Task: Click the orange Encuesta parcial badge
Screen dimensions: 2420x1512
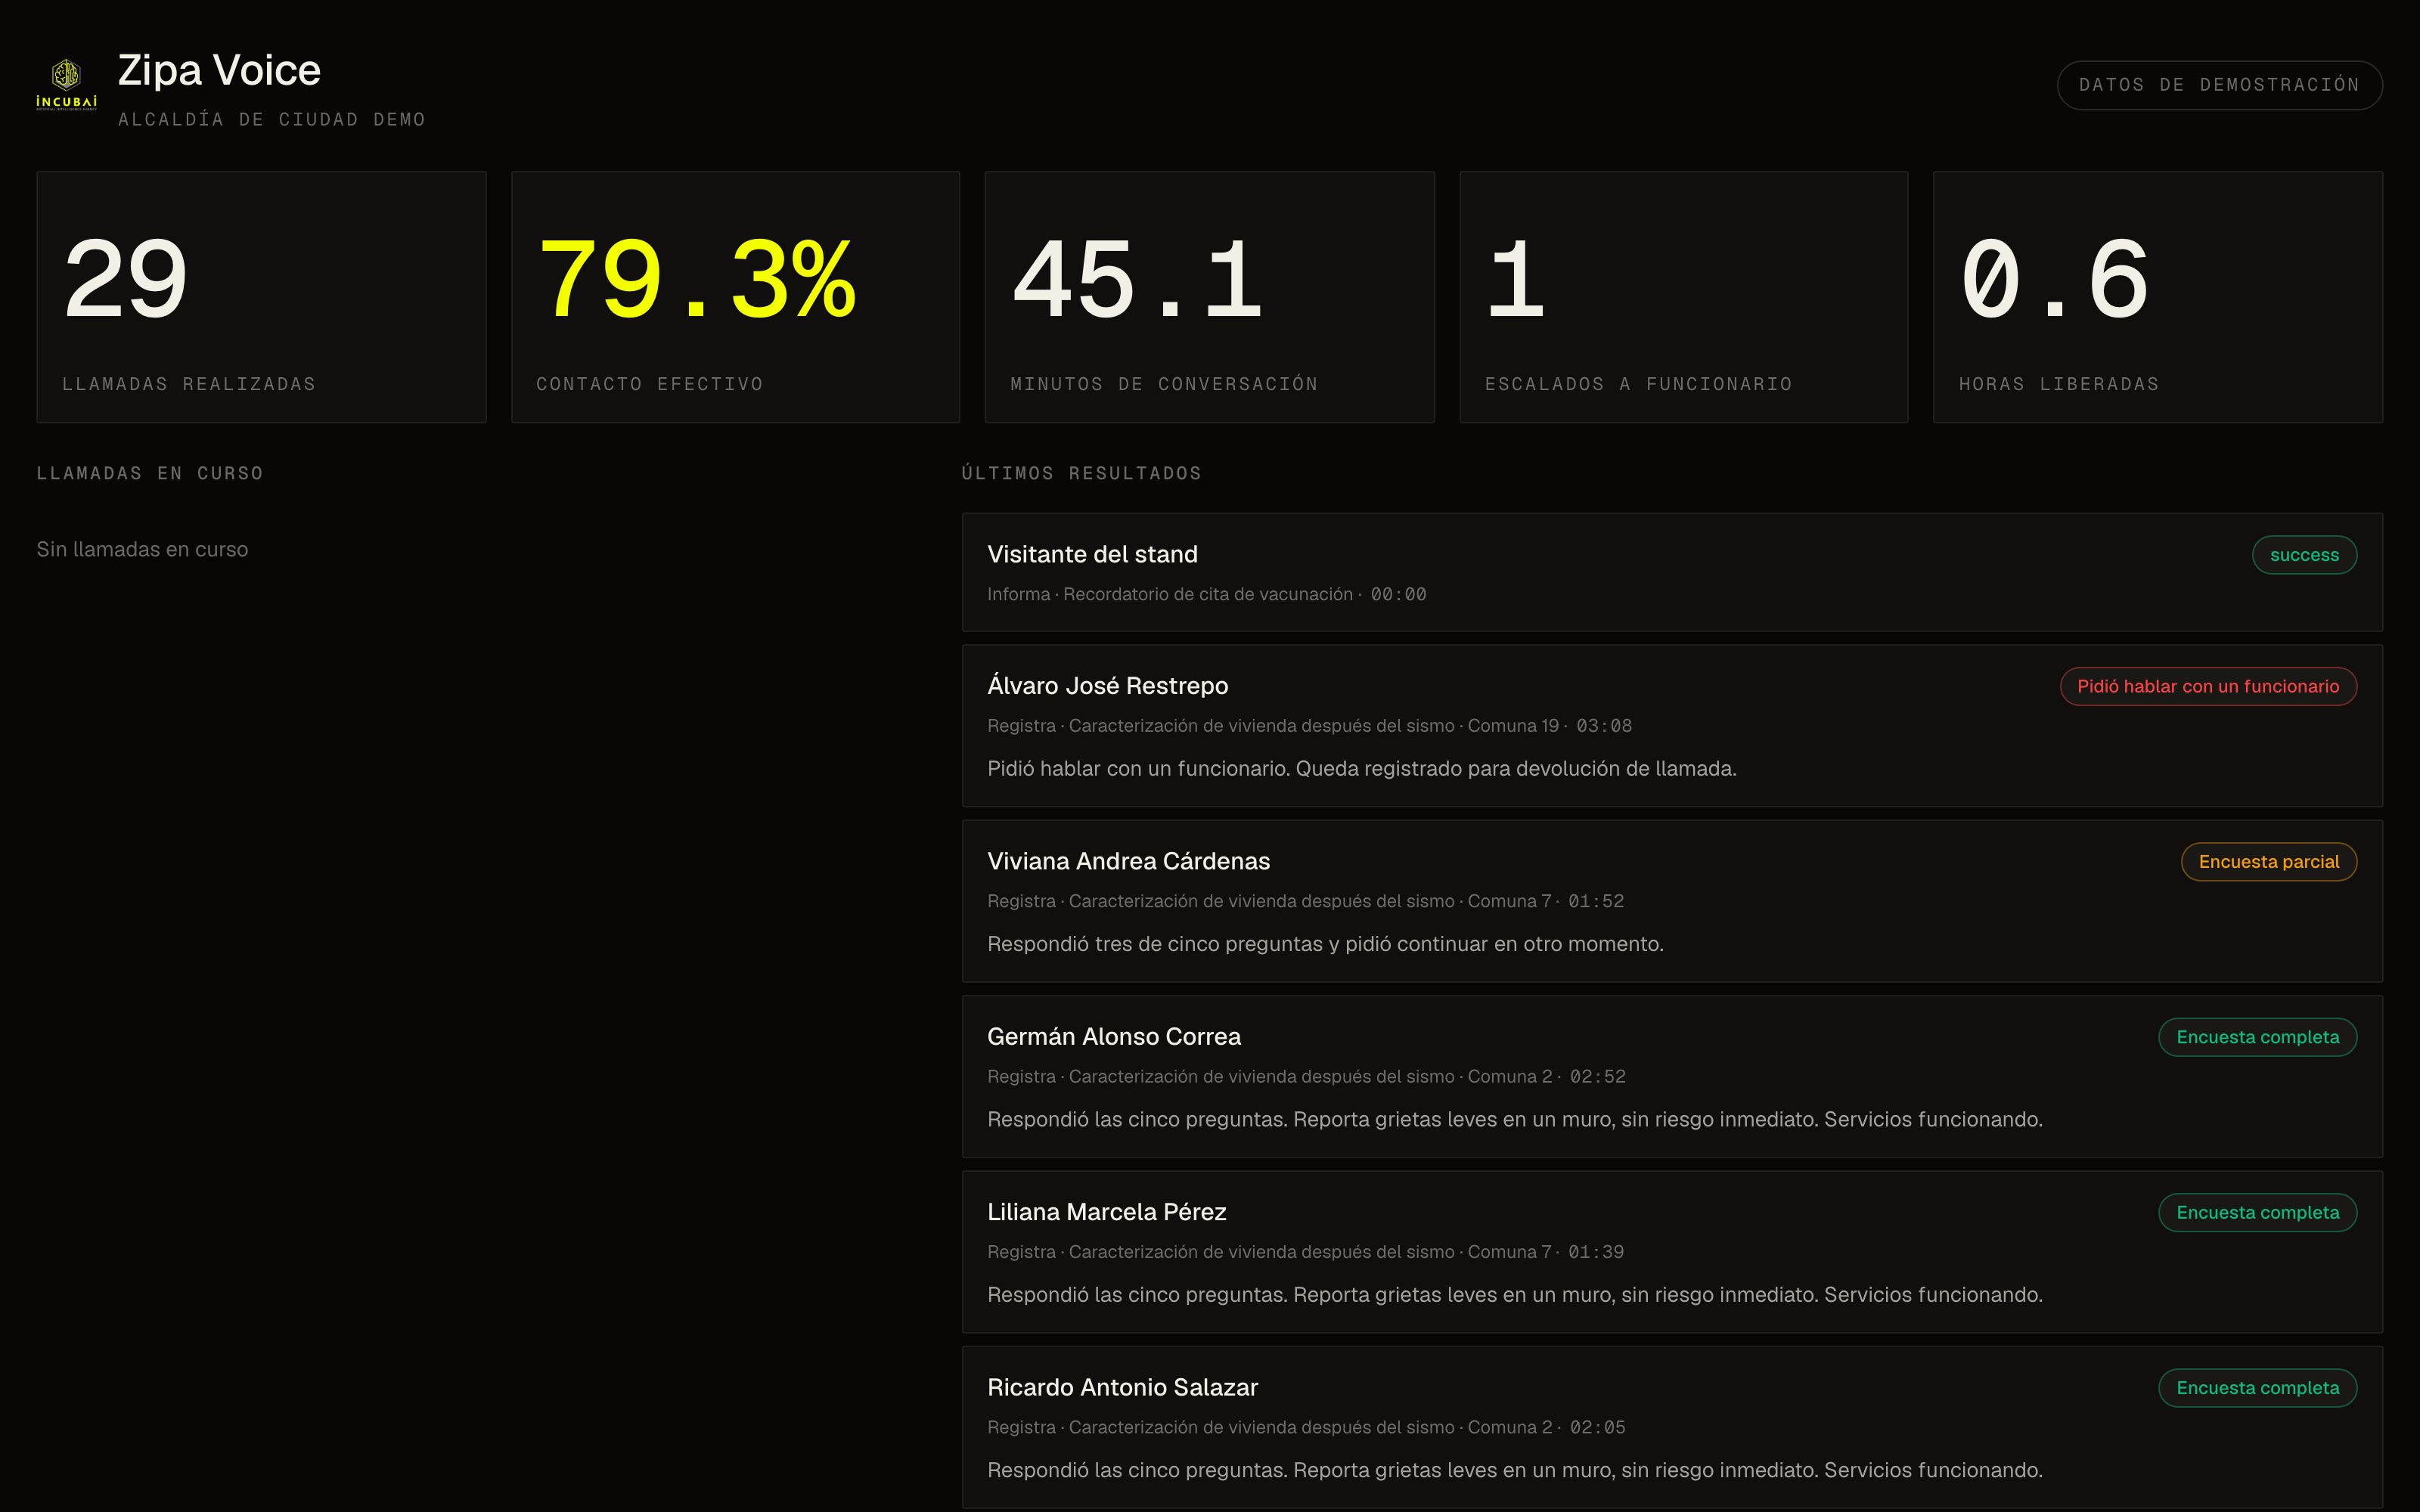Action: click(x=2269, y=862)
